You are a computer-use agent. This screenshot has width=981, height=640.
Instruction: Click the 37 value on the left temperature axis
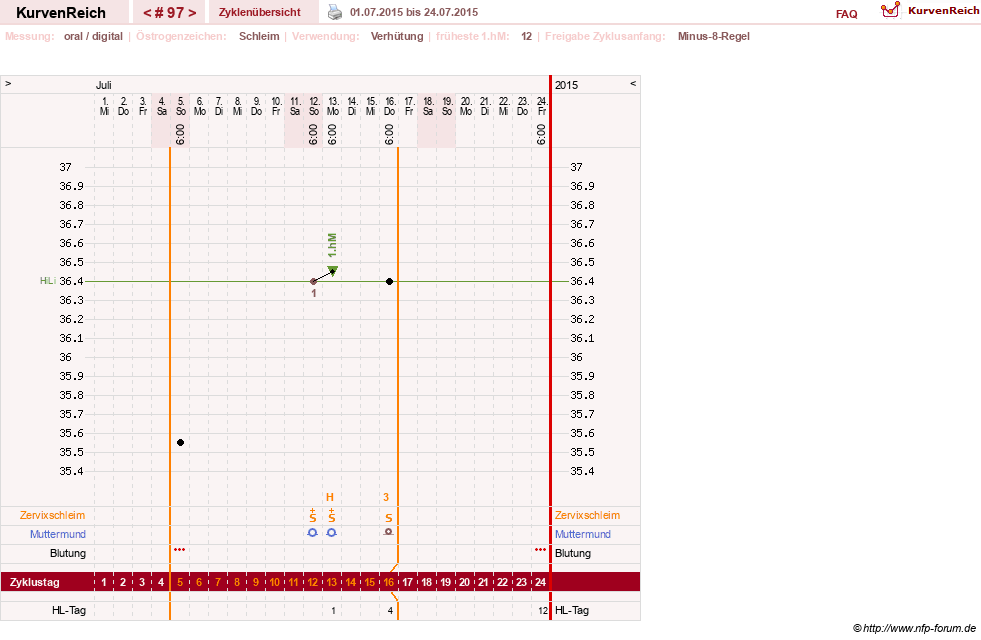pos(66,167)
